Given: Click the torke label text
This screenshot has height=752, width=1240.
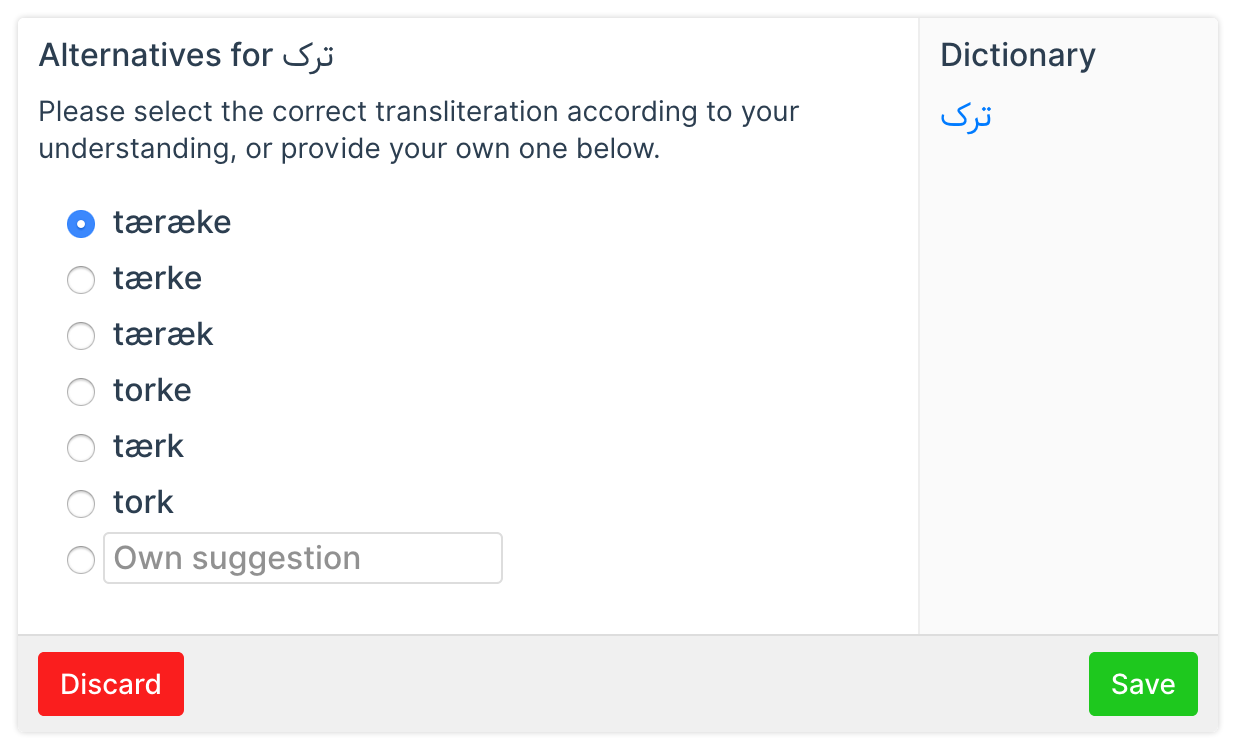Looking at the screenshot, I should click(152, 390).
